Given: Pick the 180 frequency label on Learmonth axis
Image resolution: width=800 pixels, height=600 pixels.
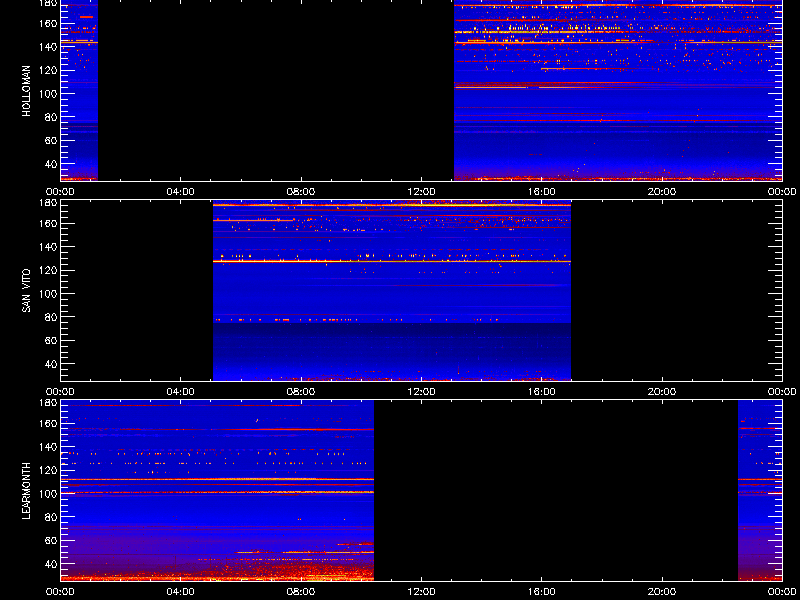Looking at the screenshot, I should coord(47,403).
